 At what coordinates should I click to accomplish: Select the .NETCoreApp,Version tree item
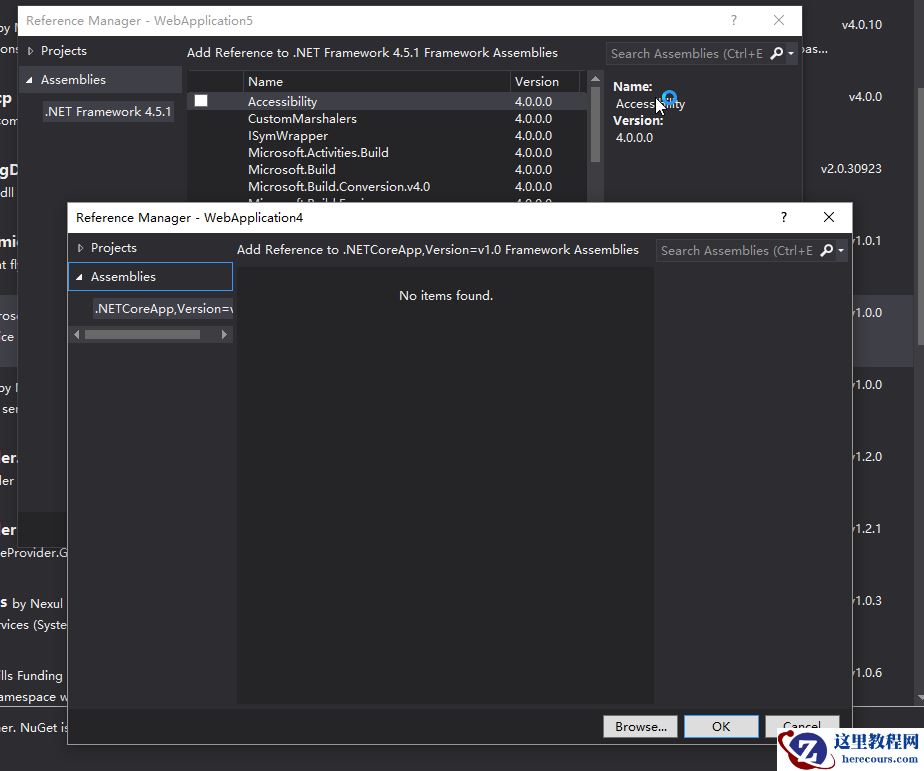(x=163, y=308)
